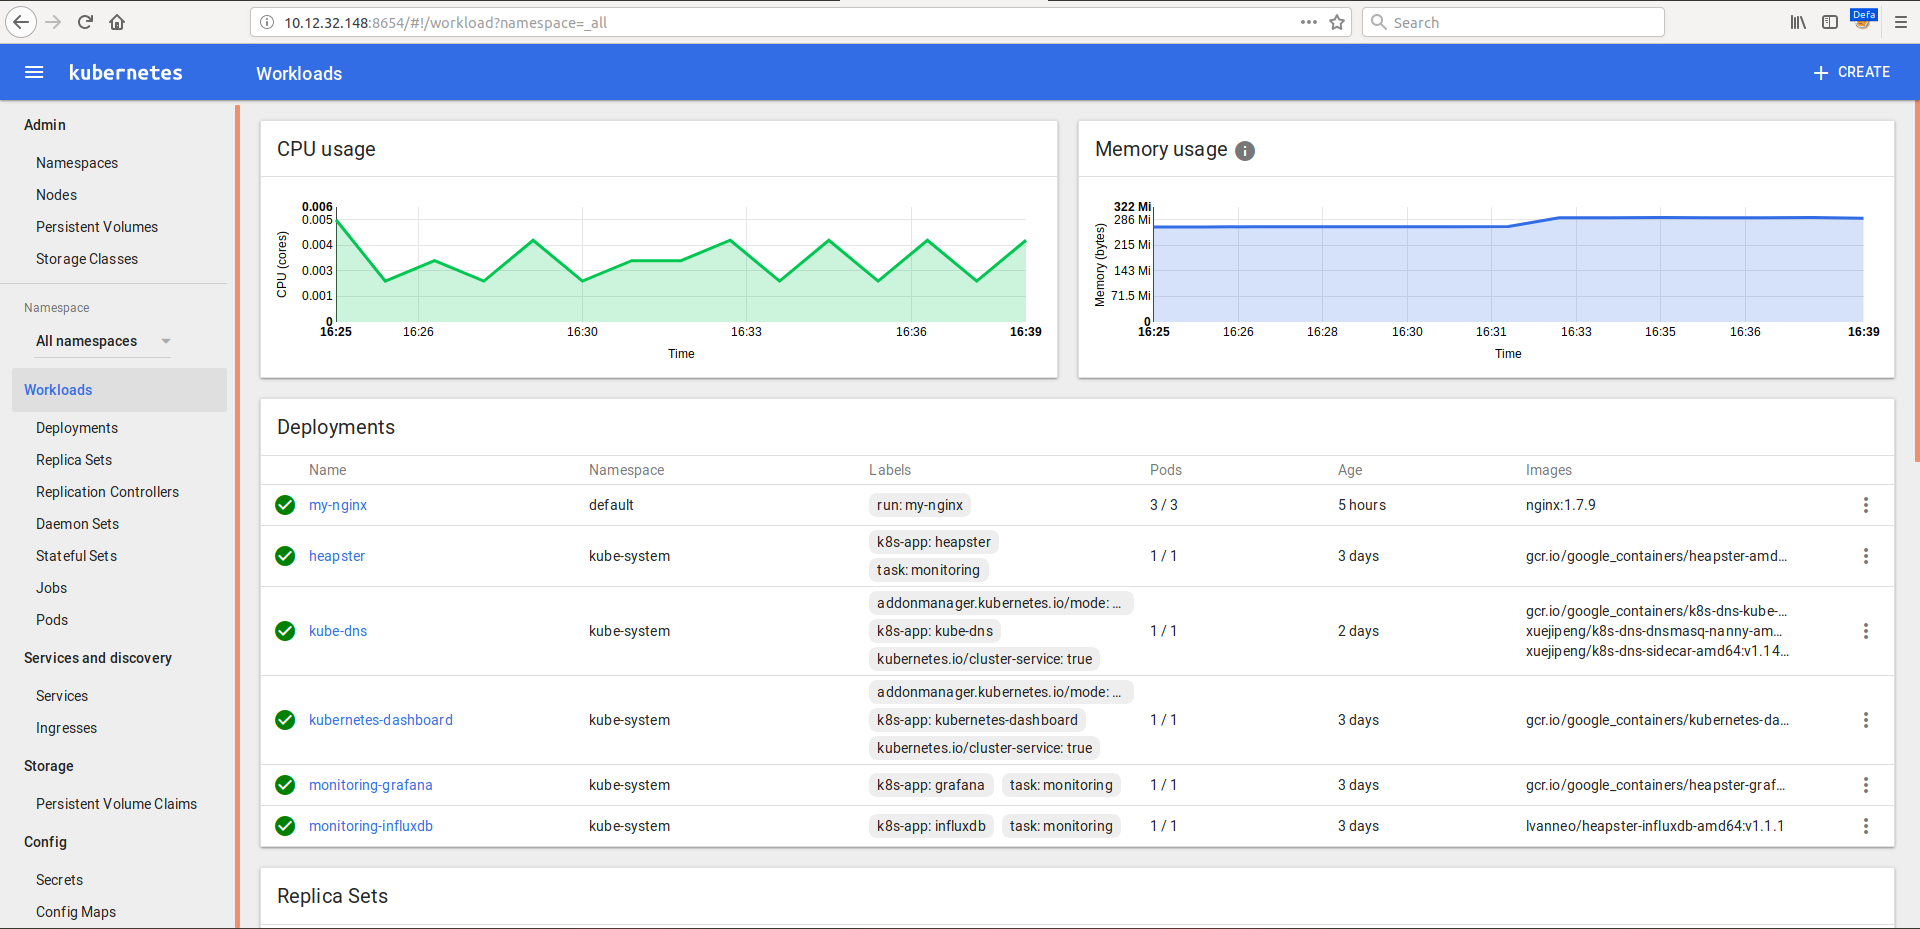Open Replication Controllers in sidebar
The height and width of the screenshot is (929, 1920).
coord(107,492)
